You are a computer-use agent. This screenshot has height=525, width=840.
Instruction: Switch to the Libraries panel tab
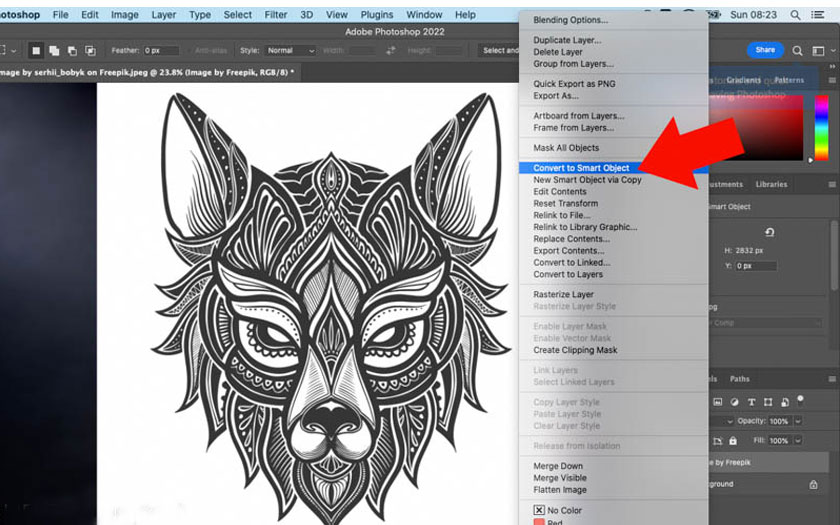click(771, 184)
